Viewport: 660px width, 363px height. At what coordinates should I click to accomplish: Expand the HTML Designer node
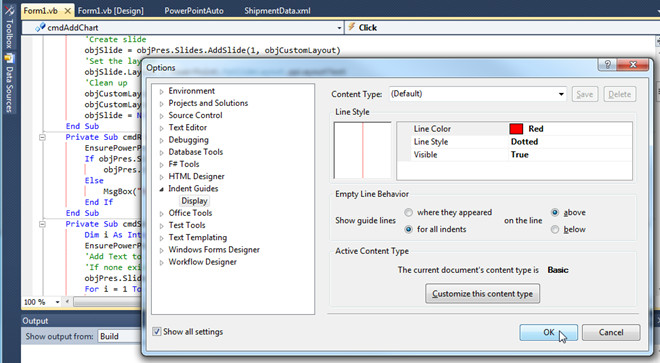click(x=161, y=177)
